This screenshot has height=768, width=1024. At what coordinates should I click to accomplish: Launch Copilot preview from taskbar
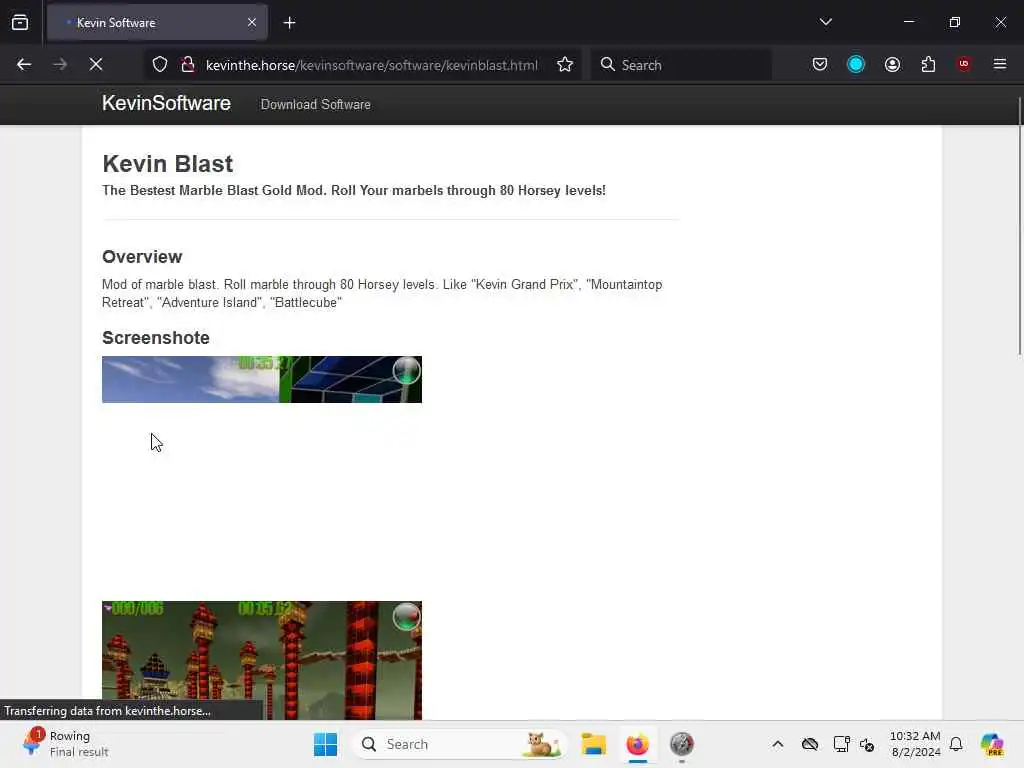(x=992, y=744)
